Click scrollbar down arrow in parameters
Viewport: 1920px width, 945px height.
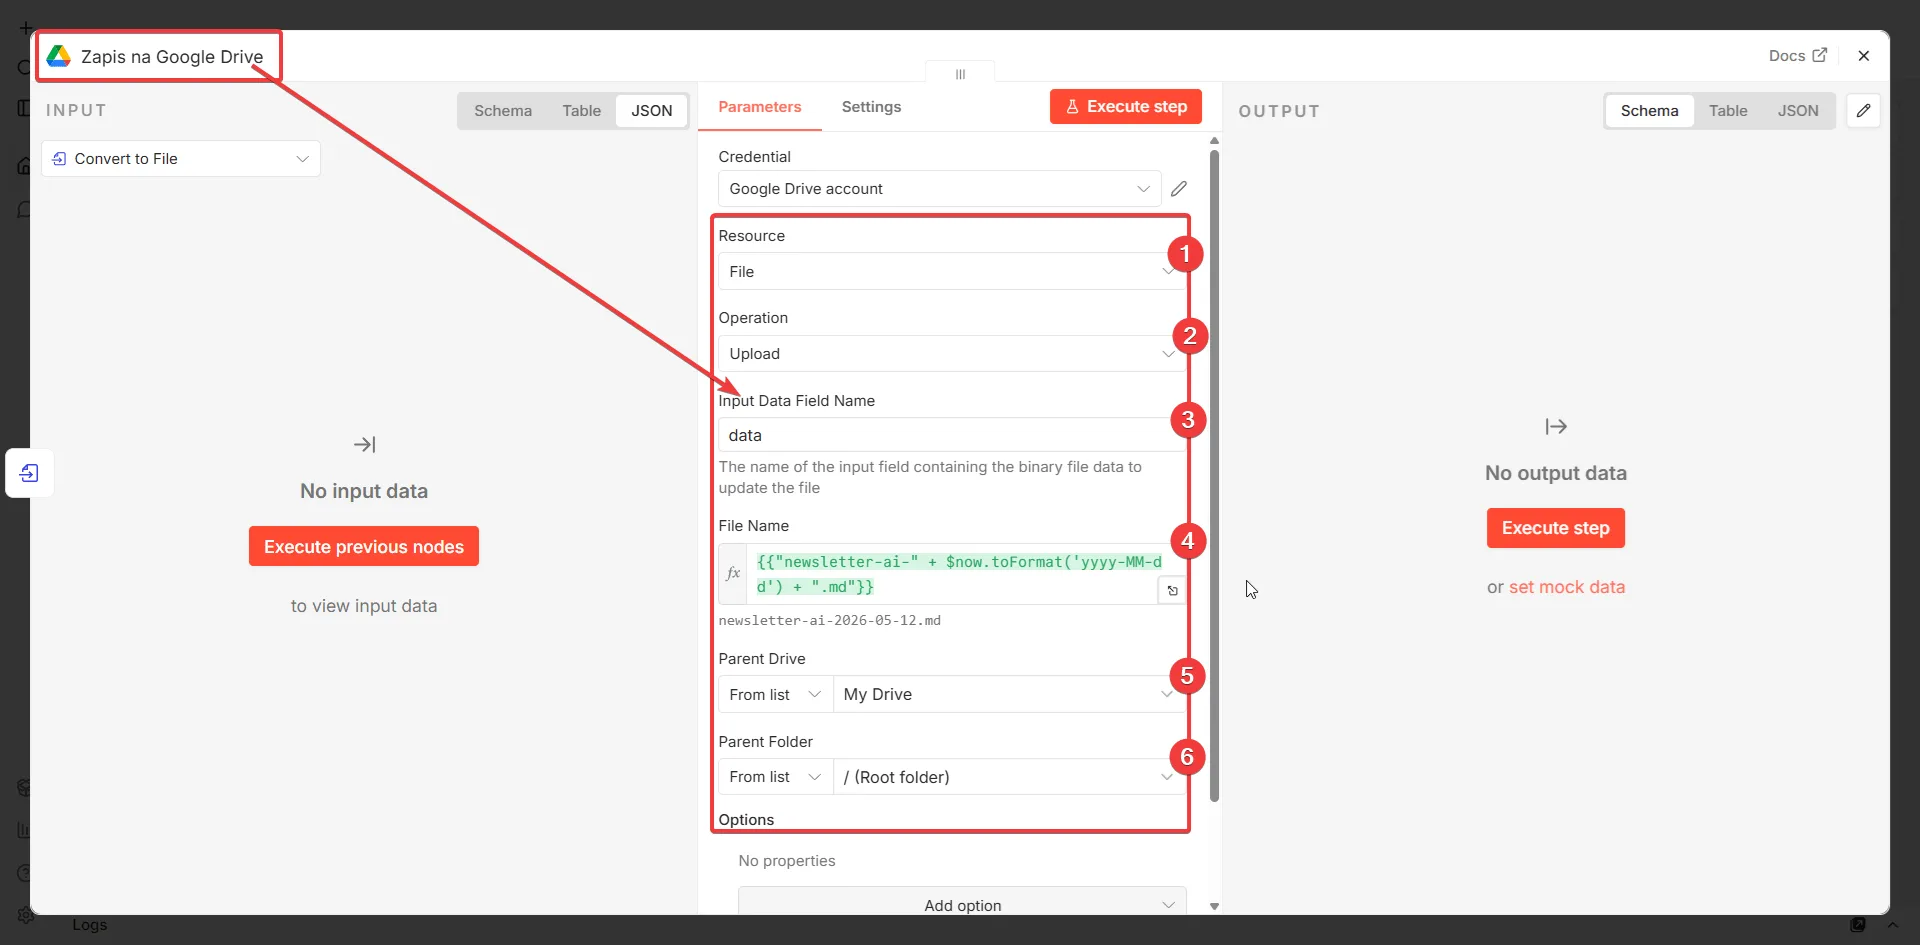point(1214,906)
